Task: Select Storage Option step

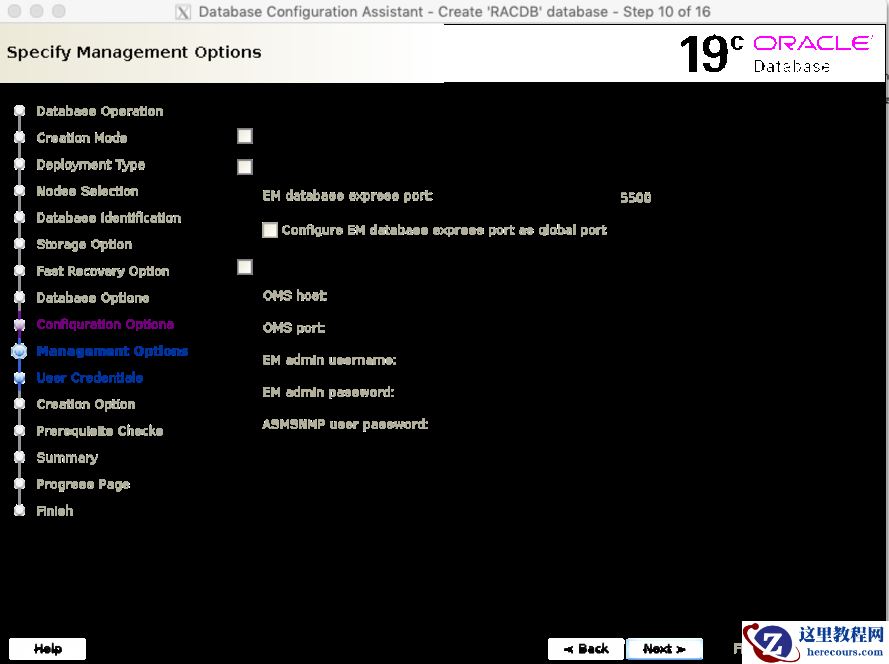Action: tap(84, 244)
